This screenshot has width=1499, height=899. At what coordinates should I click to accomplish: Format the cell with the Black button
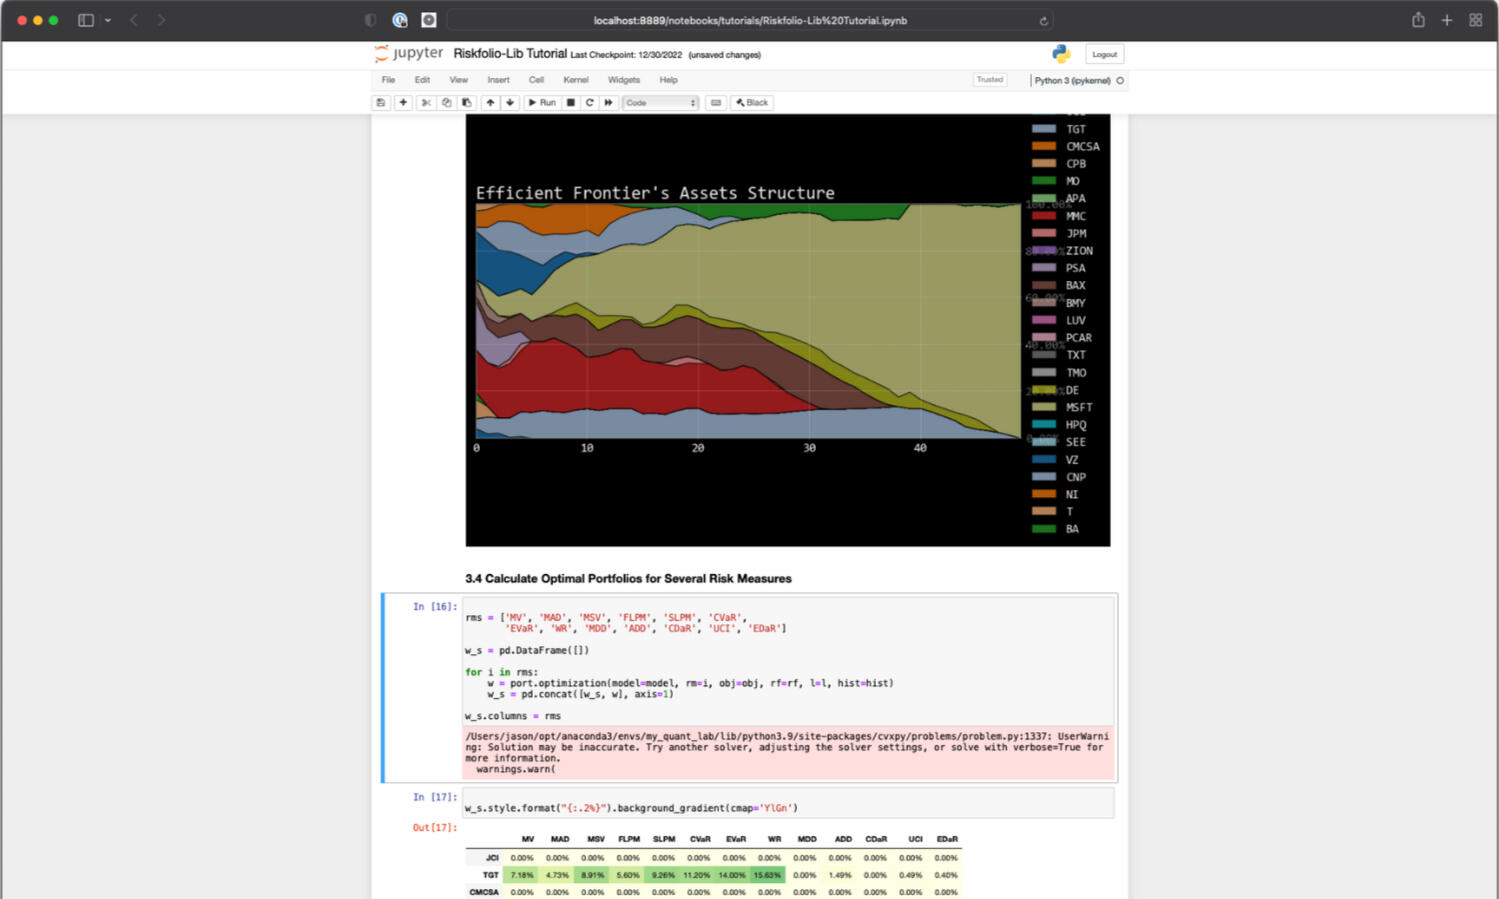tap(752, 103)
